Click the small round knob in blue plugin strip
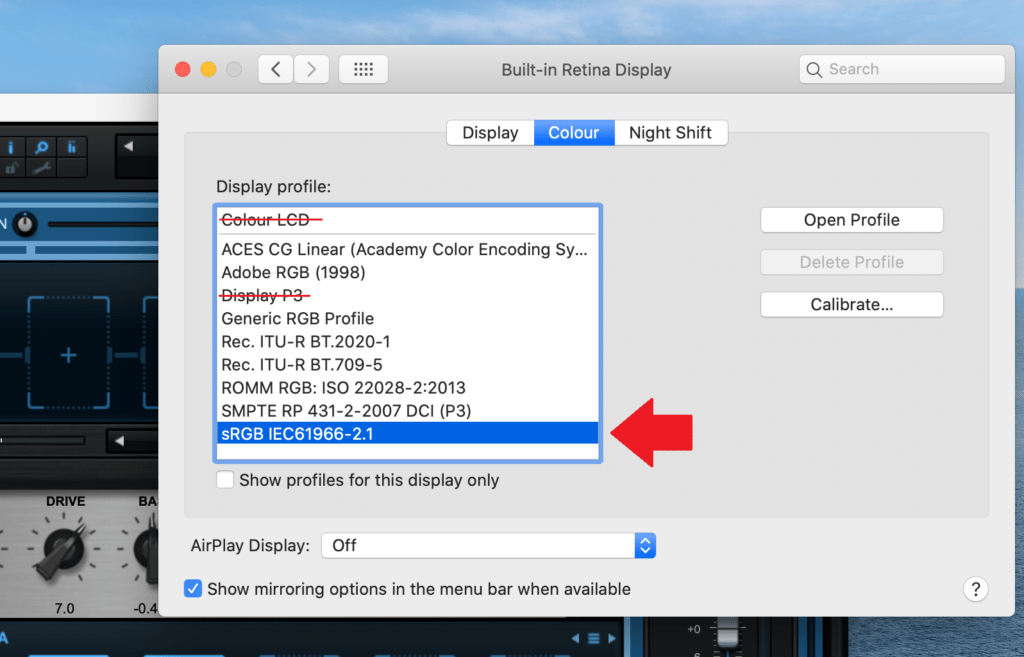Screen dimensions: 1024x657 pyautogui.click(x=25, y=224)
